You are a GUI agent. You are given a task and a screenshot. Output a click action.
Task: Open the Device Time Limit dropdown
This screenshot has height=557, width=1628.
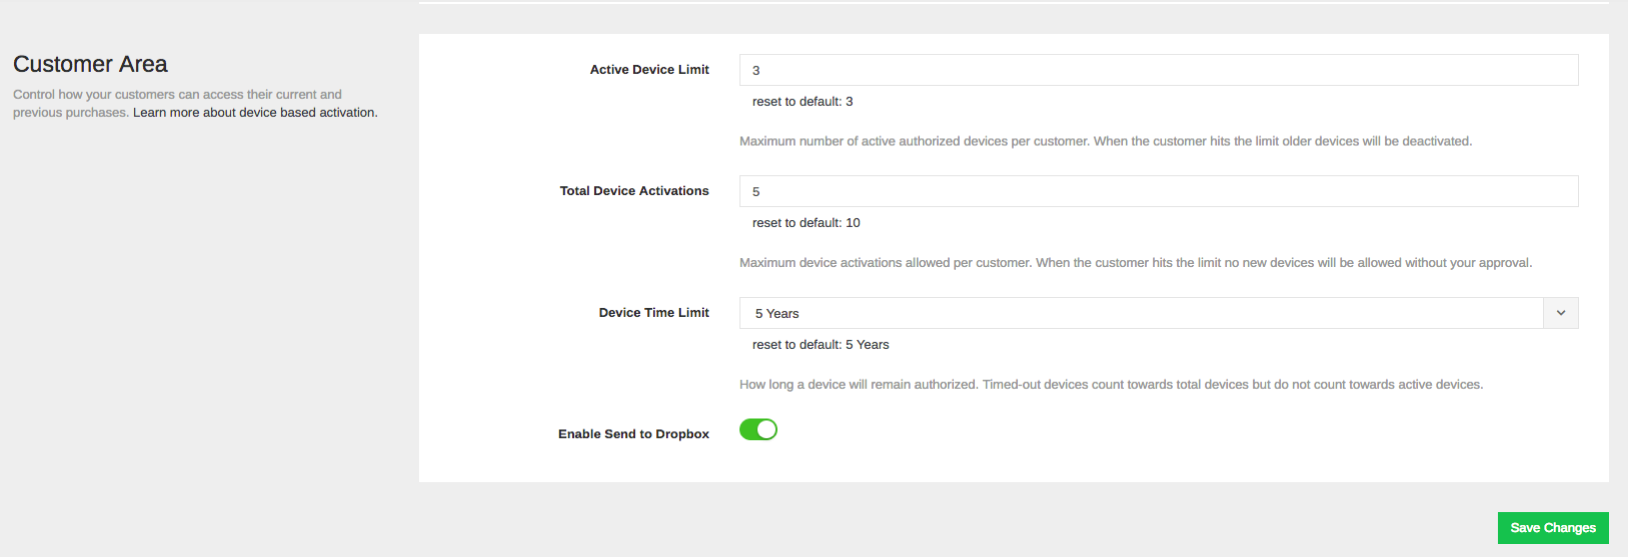pos(1158,313)
